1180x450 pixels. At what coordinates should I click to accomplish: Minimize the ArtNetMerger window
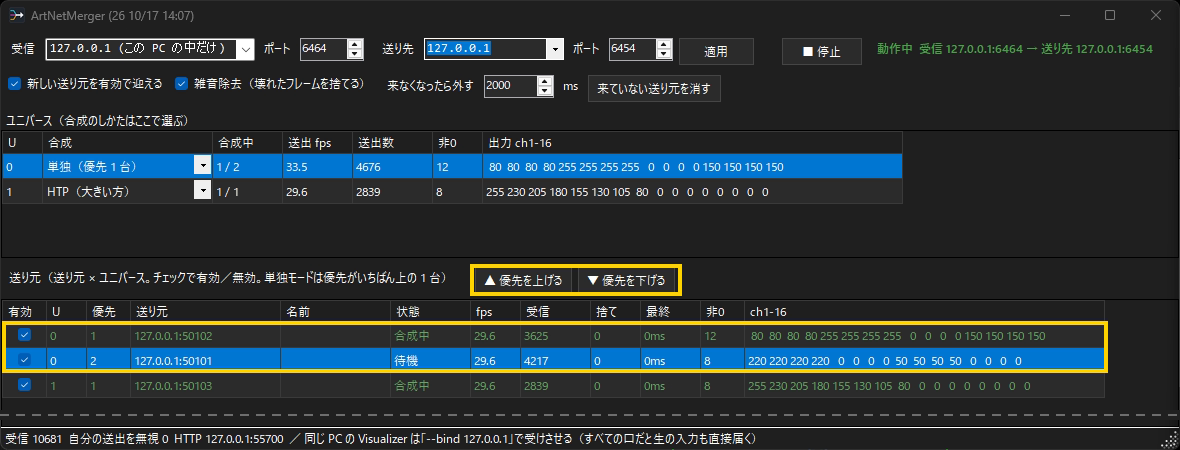[x=1066, y=15]
